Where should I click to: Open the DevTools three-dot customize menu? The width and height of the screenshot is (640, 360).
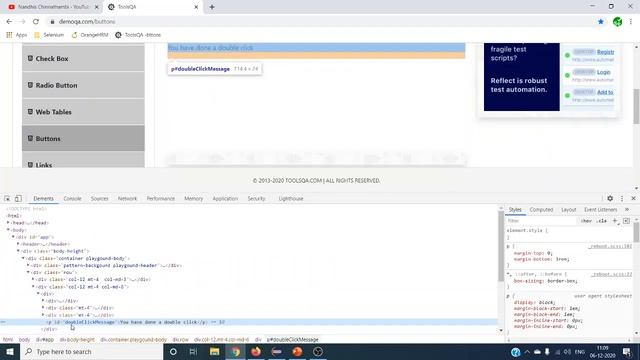[x=622, y=198]
